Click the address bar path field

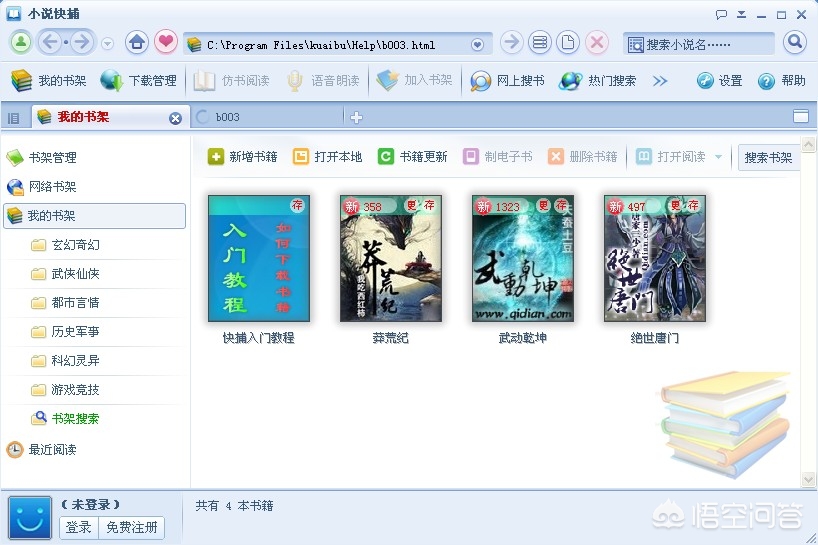[x=338, y=45]
